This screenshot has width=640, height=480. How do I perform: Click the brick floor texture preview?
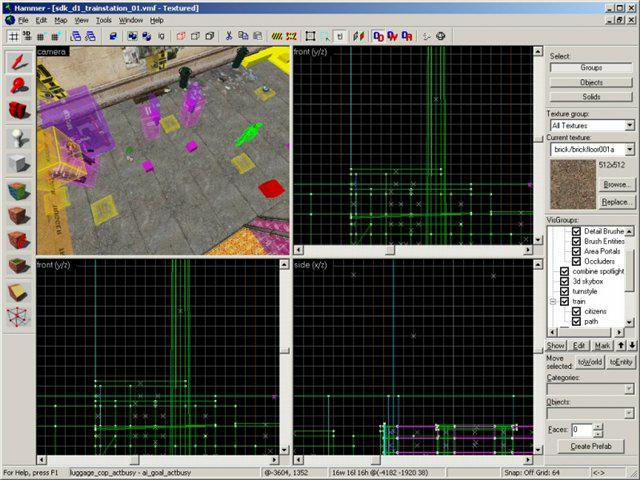572,184
